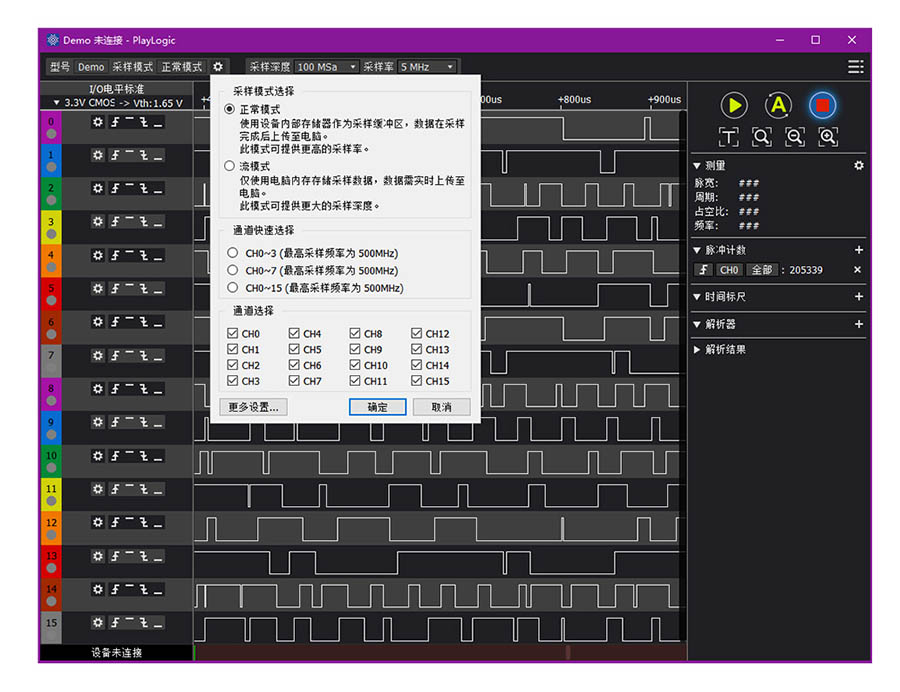Click the 确定 confirm button
The image size is (900, 692).
pos(376,407)
